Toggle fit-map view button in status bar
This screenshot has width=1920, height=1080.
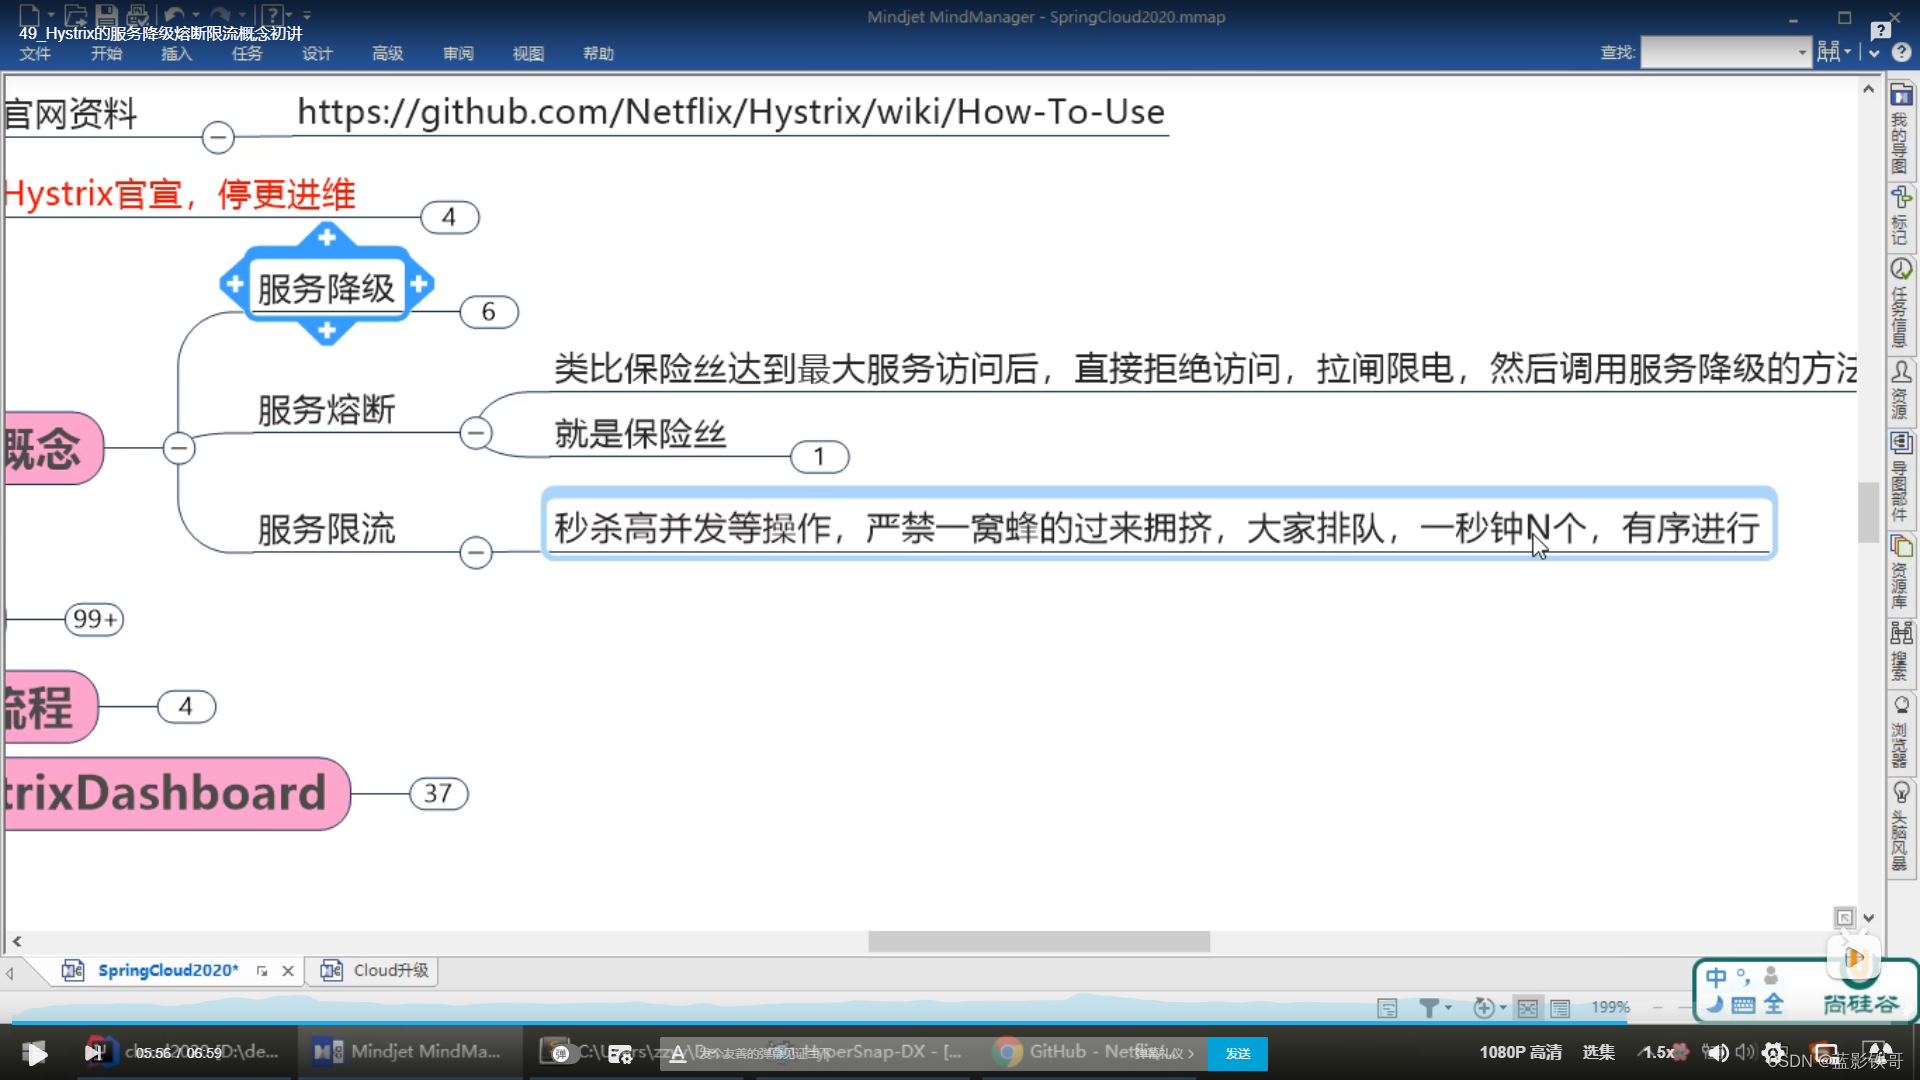click(x=1527, y=1008)
